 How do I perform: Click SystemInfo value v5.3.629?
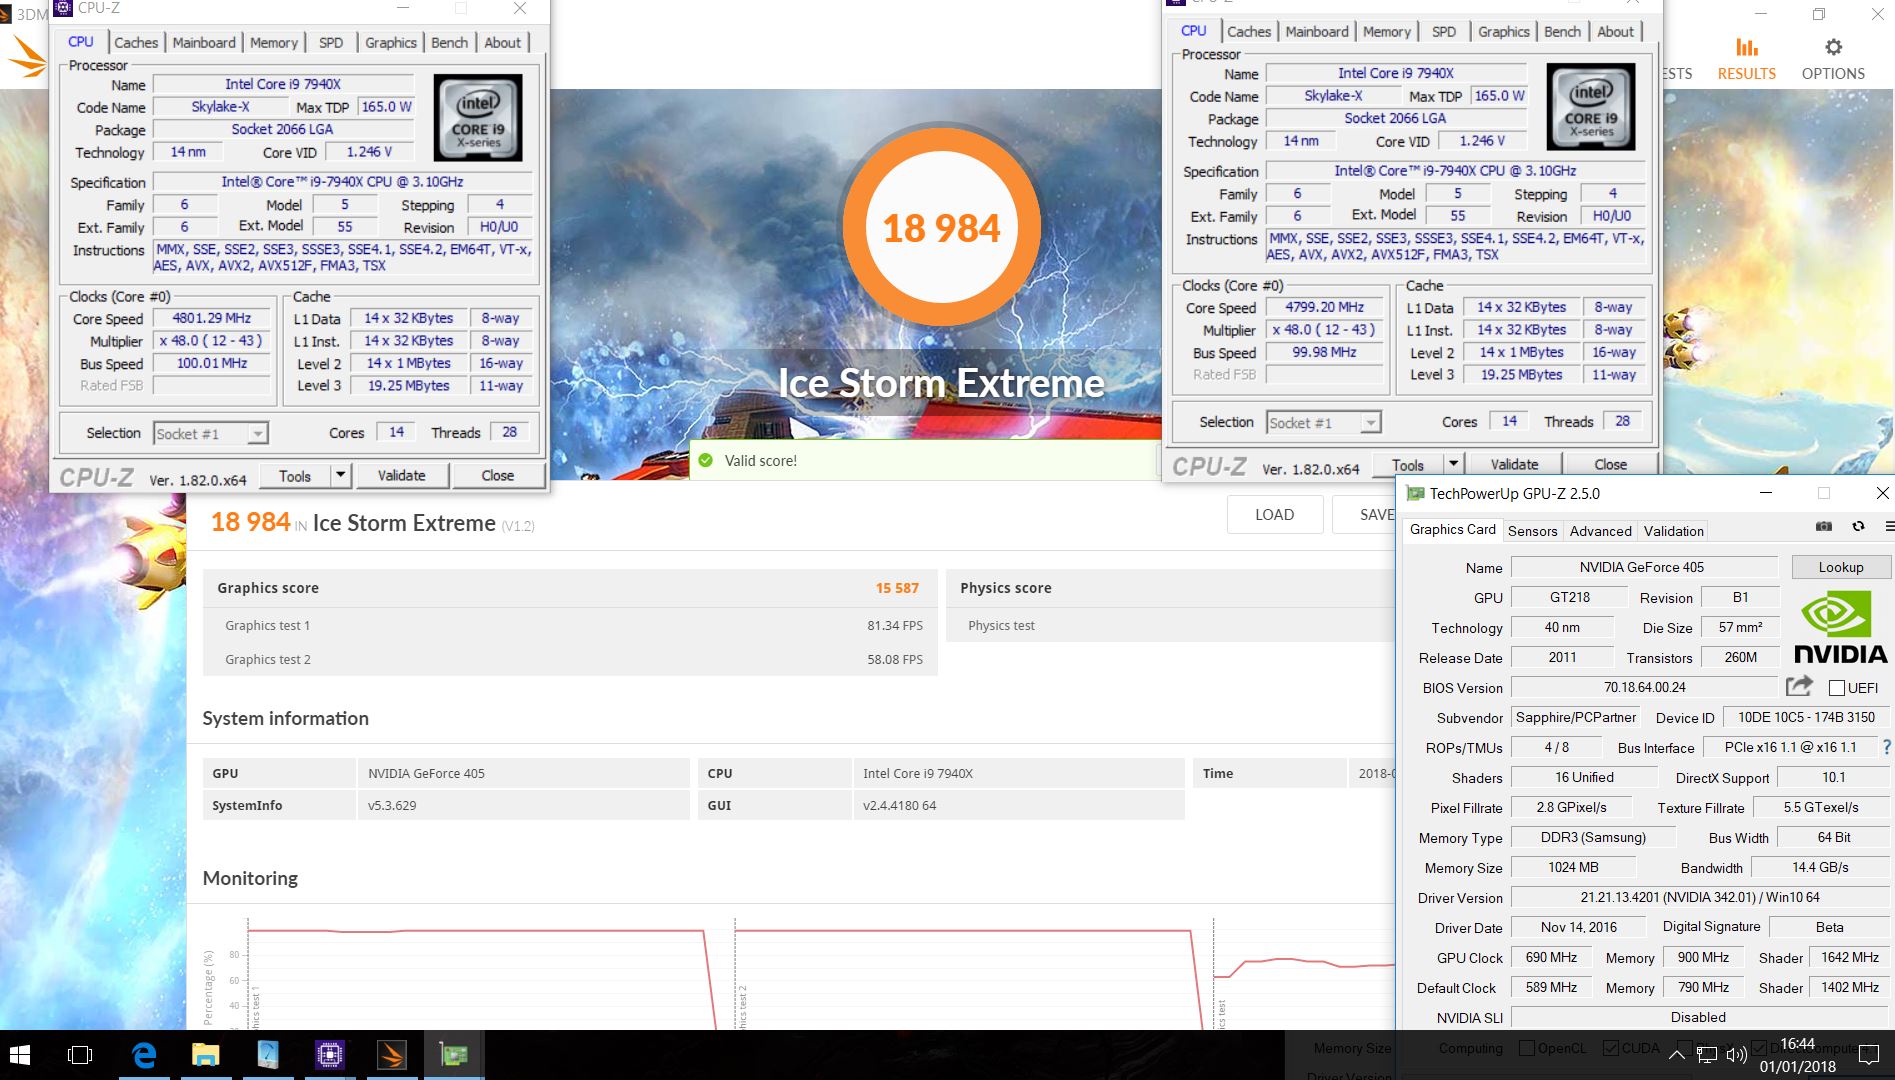523,805
